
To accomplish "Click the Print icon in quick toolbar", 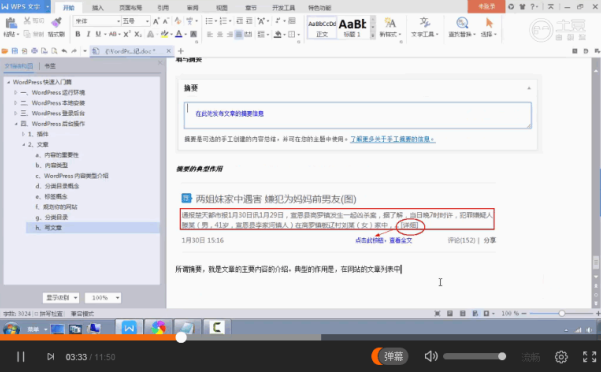I will coord(34,51).
